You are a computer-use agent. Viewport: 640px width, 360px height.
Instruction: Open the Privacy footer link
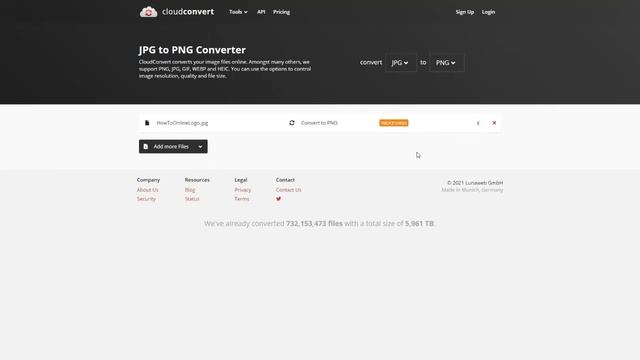(242, 190)
